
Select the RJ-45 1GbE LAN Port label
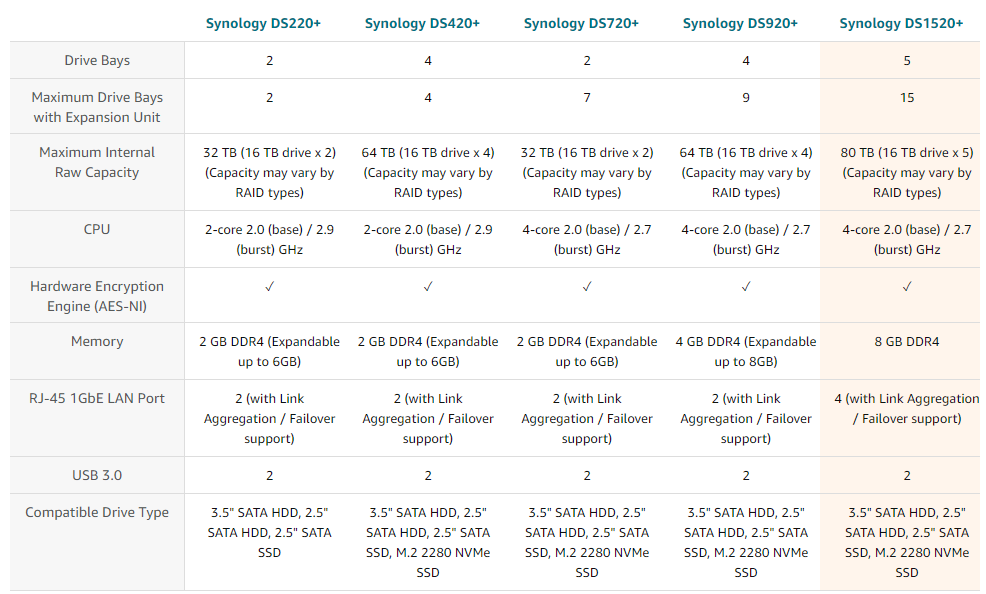click(x=97, y=398)
